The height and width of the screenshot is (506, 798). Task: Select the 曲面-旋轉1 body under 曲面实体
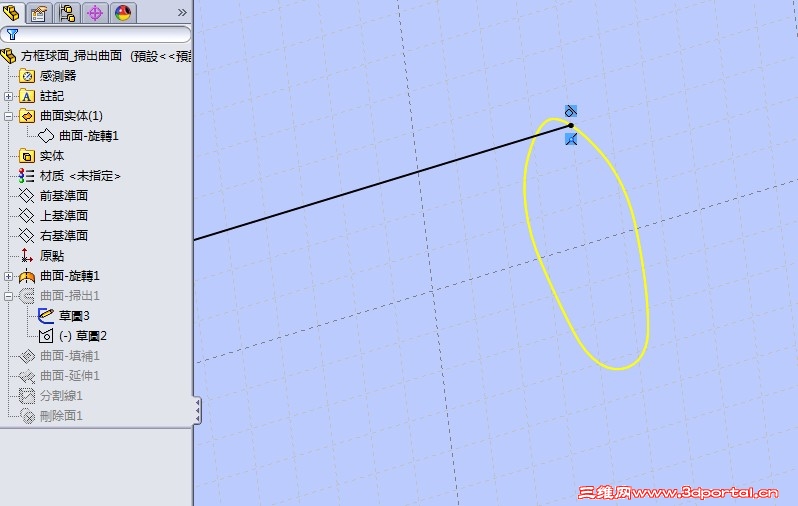(89, 136)
